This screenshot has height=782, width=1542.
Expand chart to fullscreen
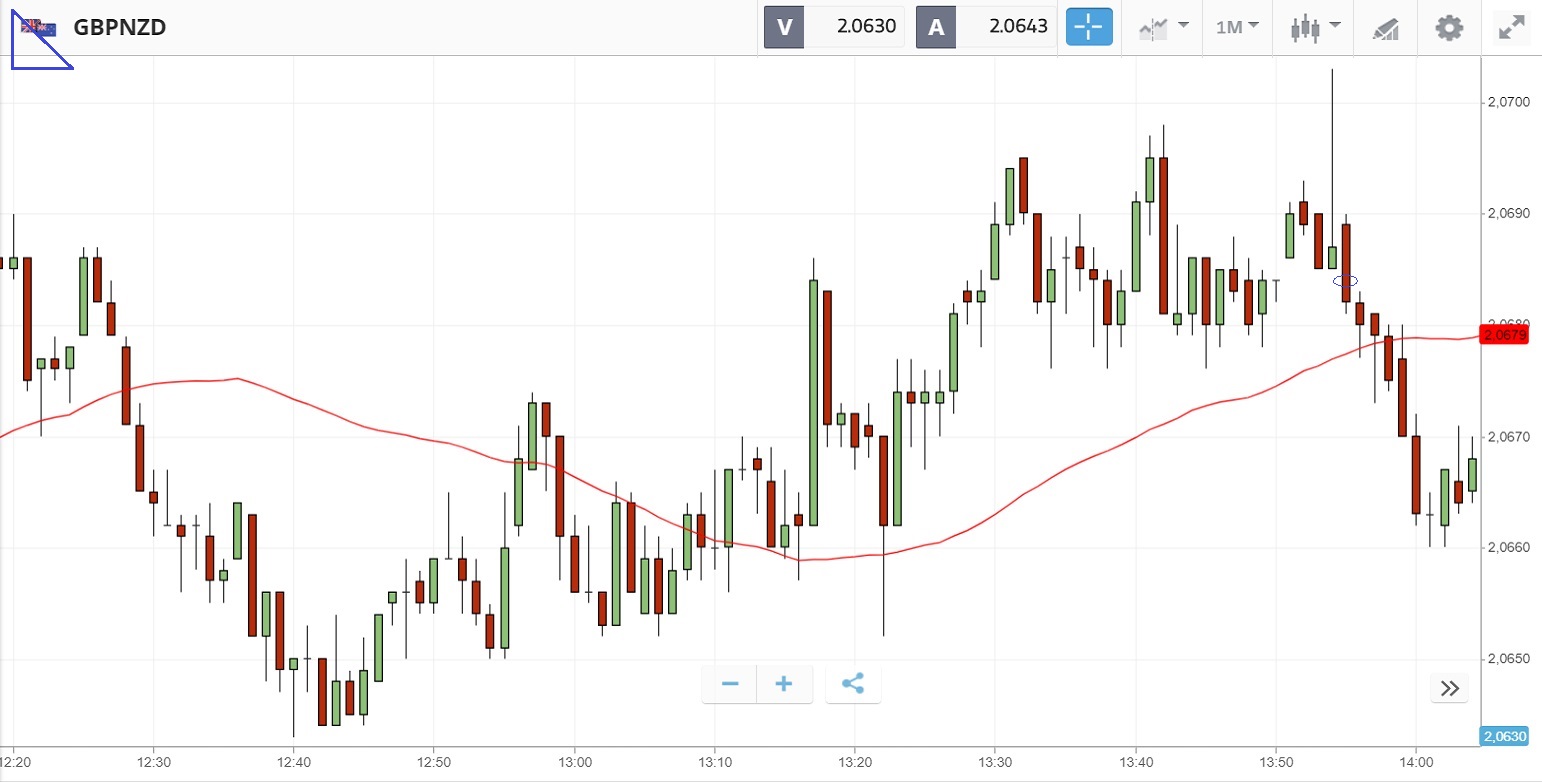click(1510, 27)
